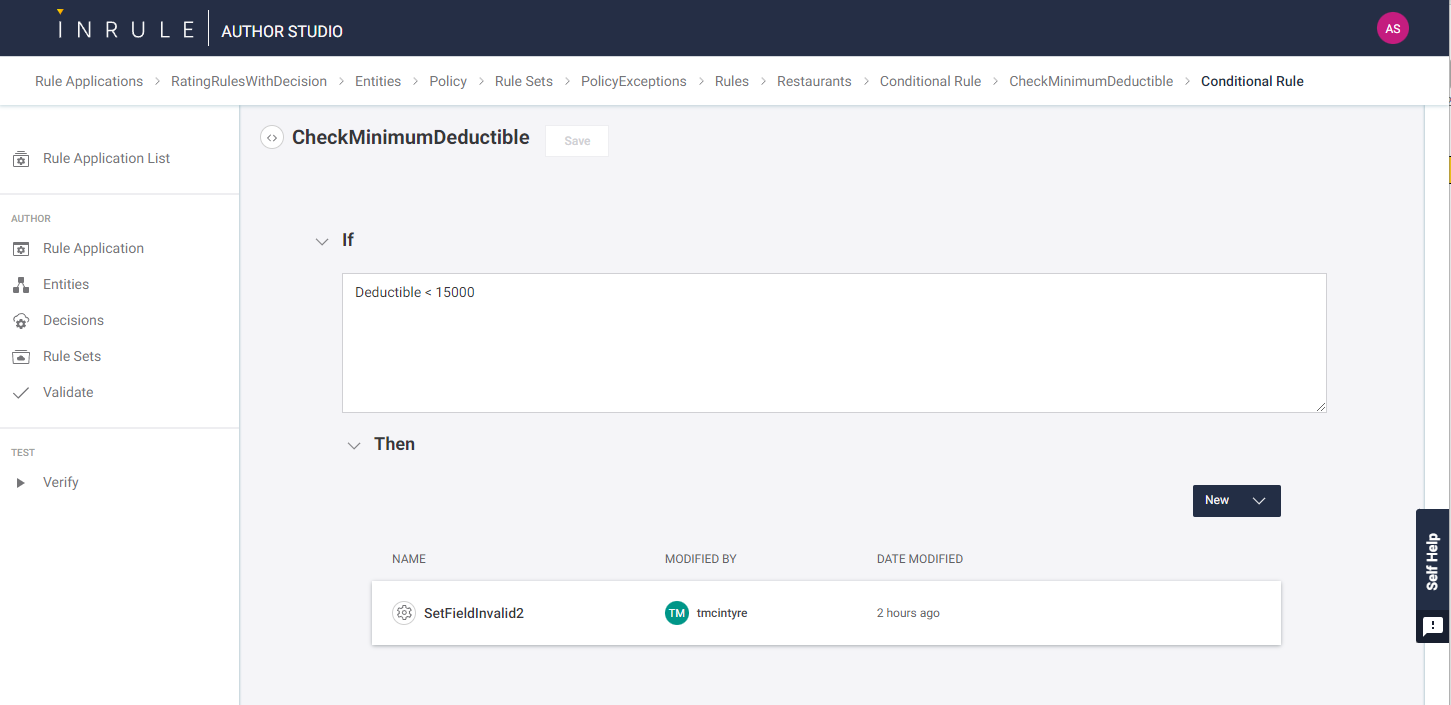Click the Validate checkmark icon
This screenshot has width=1451, height=705.
tap(20, 393)
